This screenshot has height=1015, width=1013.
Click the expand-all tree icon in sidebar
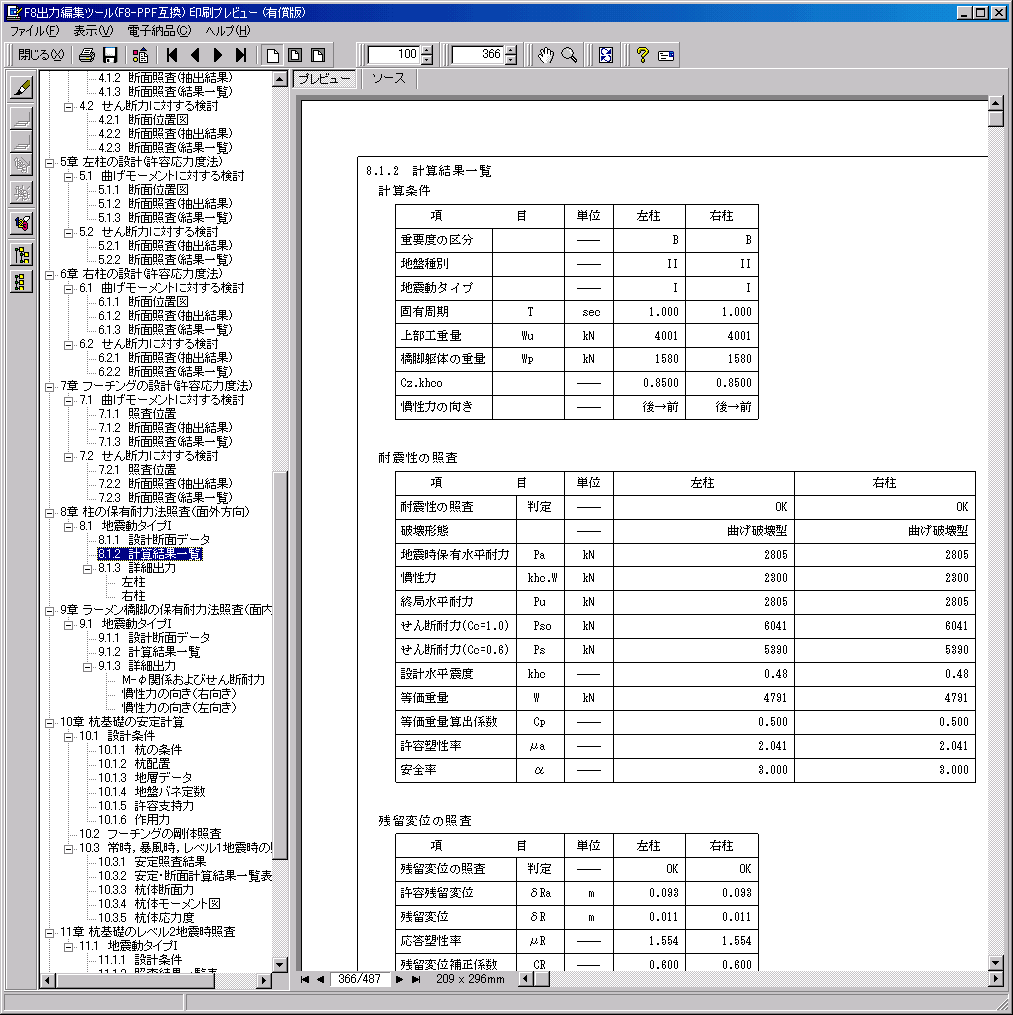coord(21,255)
